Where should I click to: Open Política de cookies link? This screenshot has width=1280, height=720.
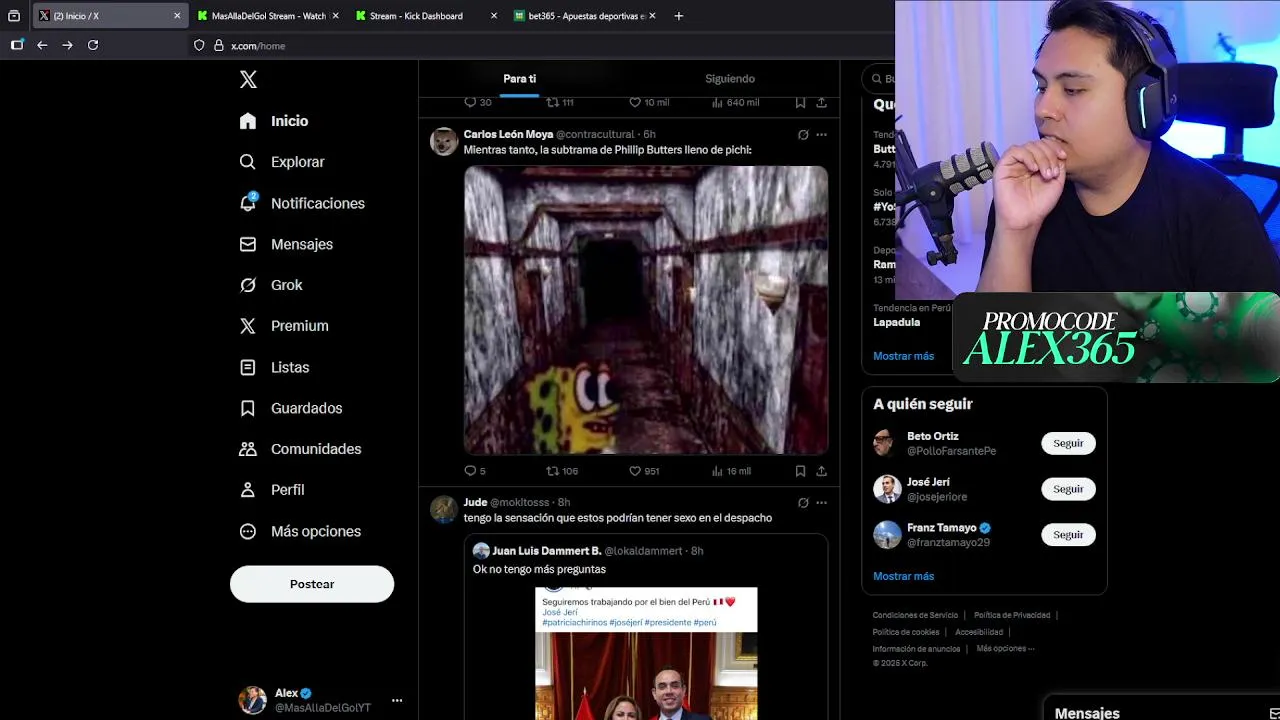[x=906, y=632]
